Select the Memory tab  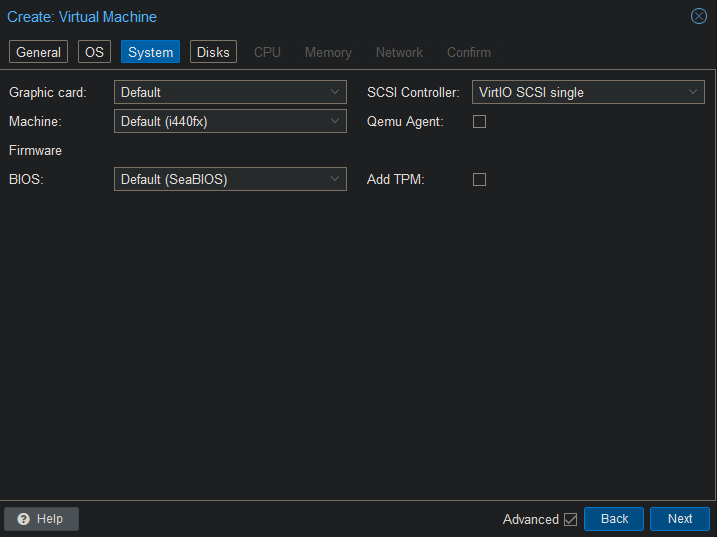[x=328, y=52]
